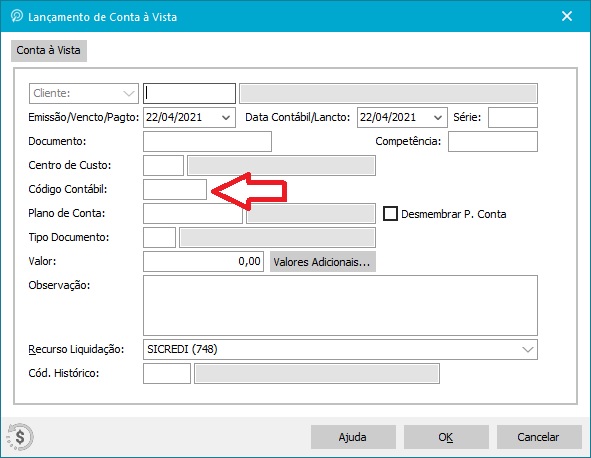Viewport: 591px width, 458px height.
Task: Click the Centro de Custo code field
Action: [163, 165]
